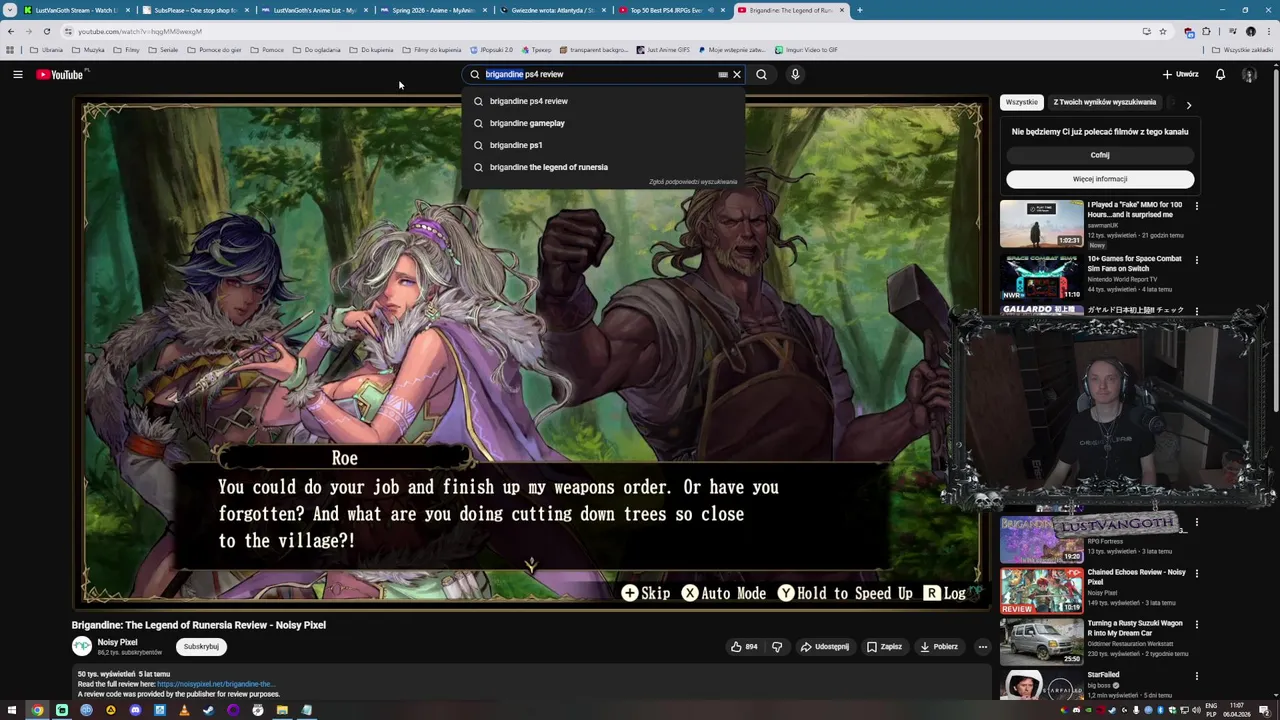The width and height of the screenshot is (1280, 720).
Task: Select the 'Z Twoich wyników wyszukiwania' chip
Action: [x=1104, y=102]
